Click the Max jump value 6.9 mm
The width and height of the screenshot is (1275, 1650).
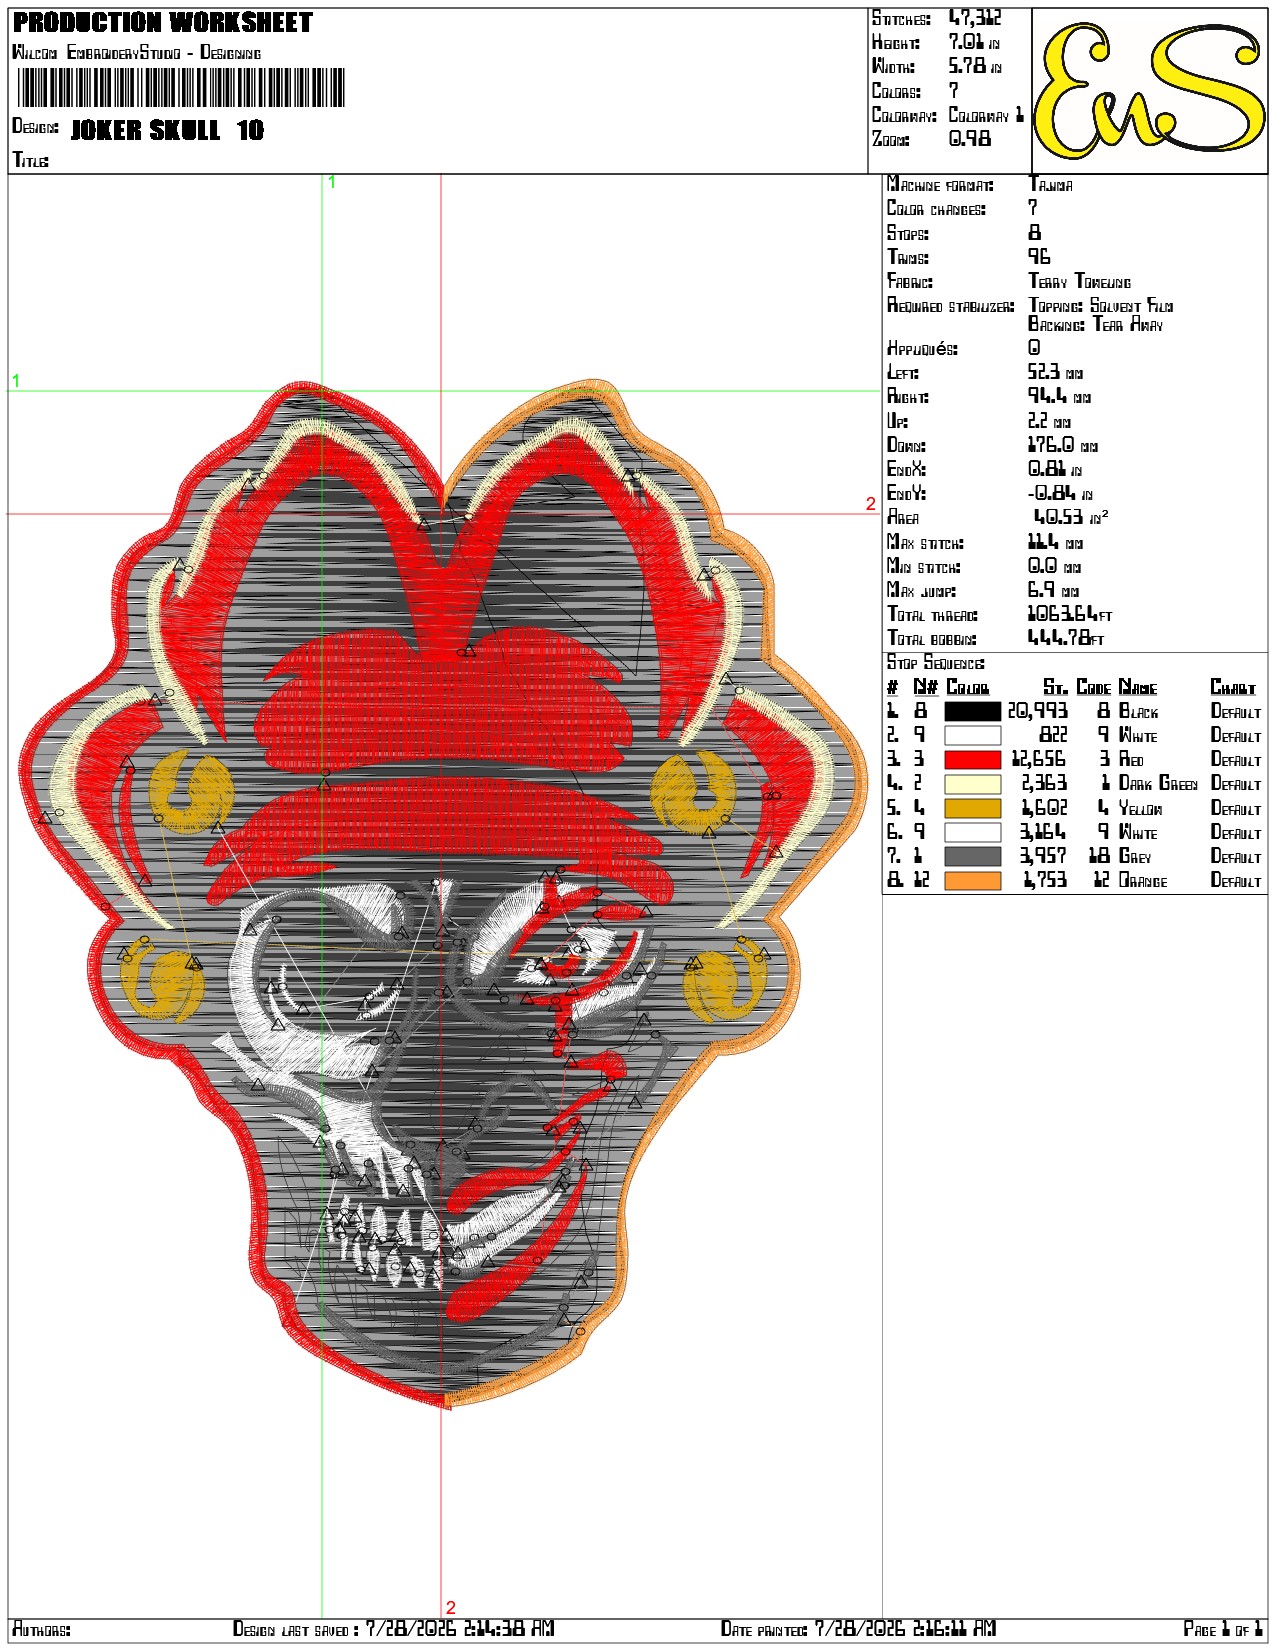1054,591
